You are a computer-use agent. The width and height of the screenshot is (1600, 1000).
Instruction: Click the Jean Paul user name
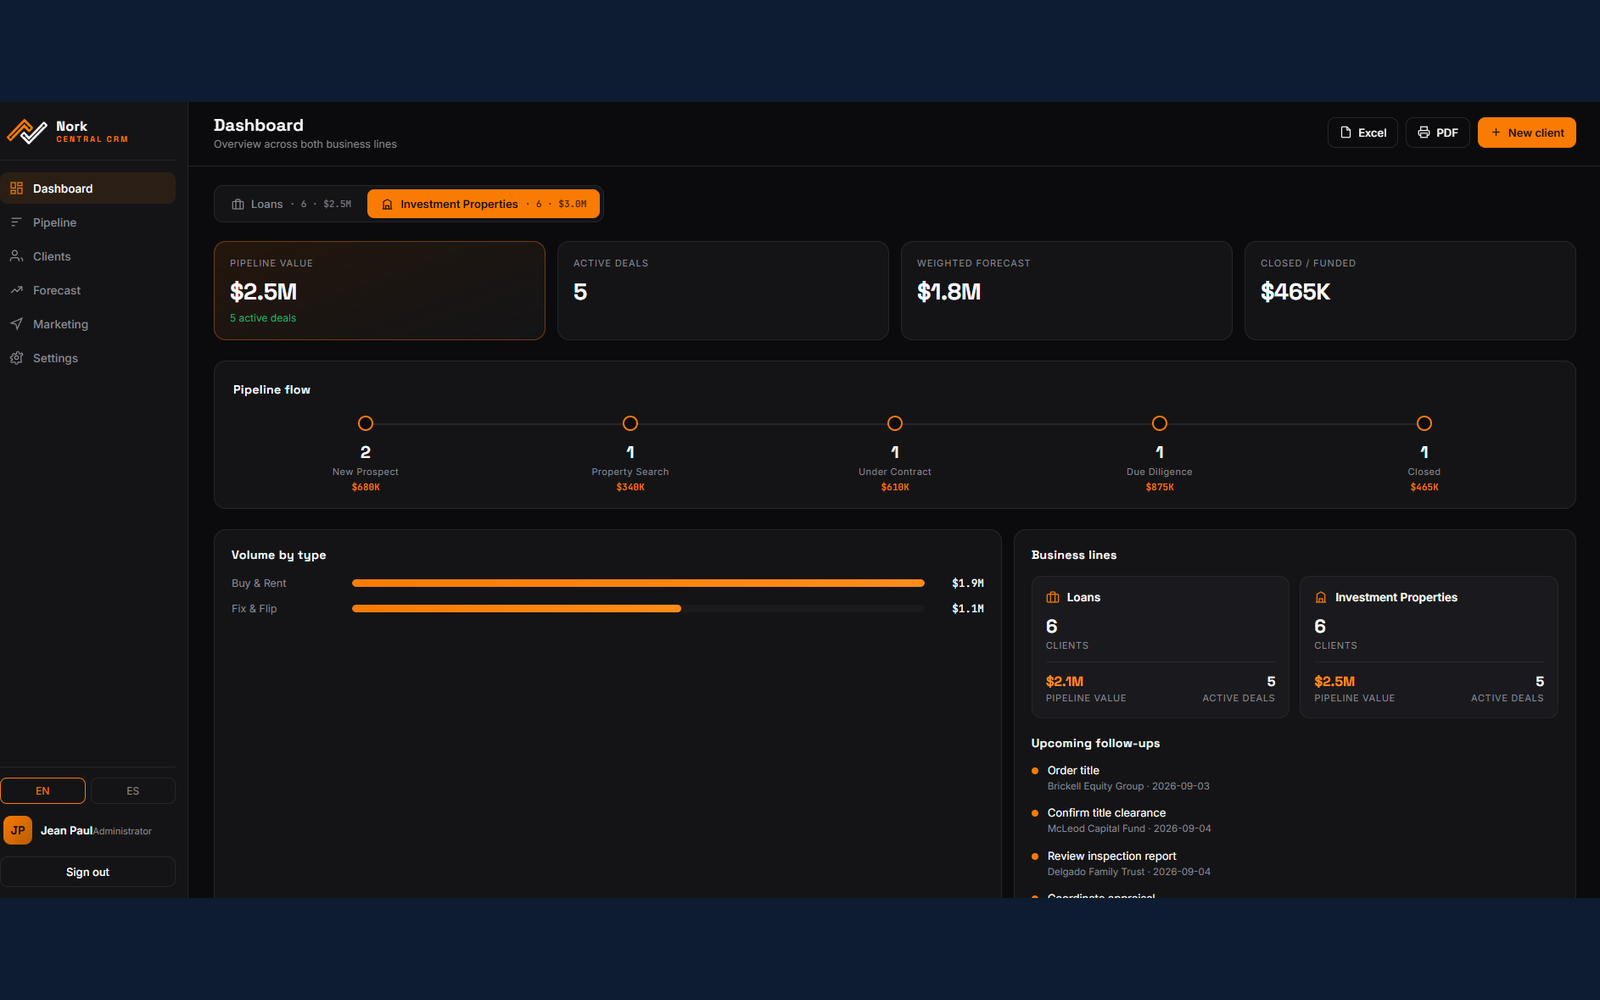[x=66, y=830]
